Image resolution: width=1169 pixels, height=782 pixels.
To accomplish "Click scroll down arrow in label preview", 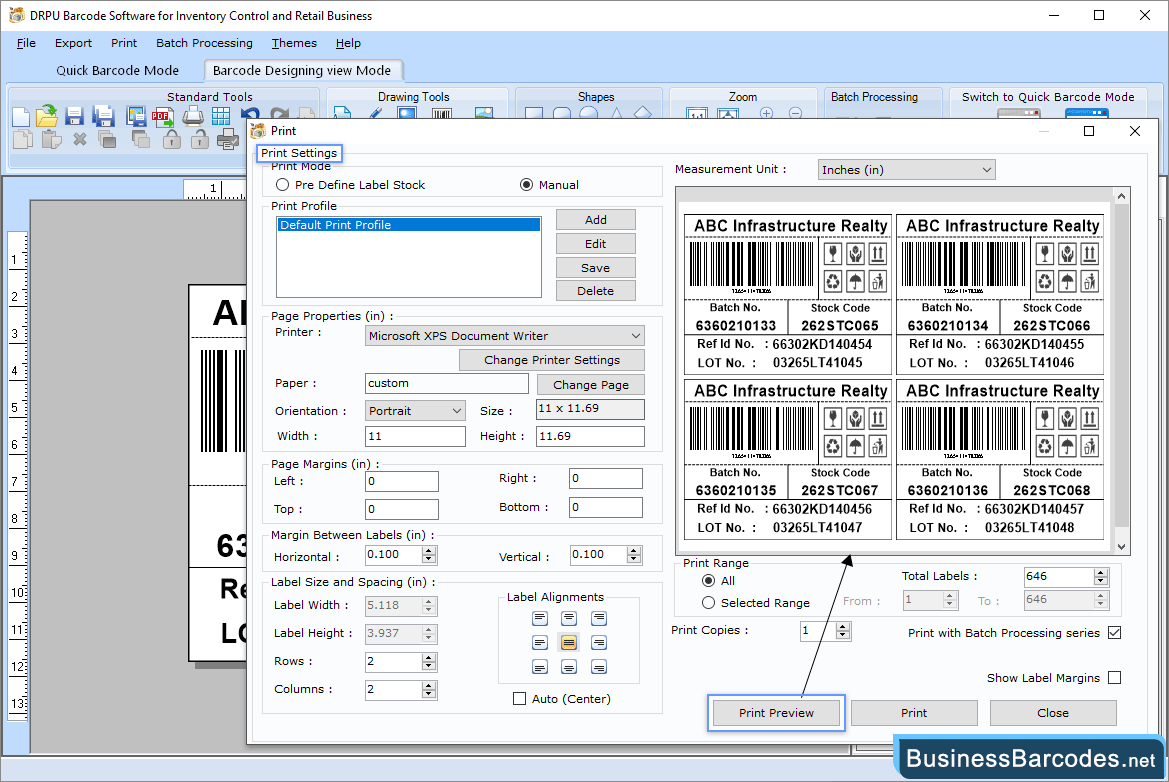I will (1122, 546).
